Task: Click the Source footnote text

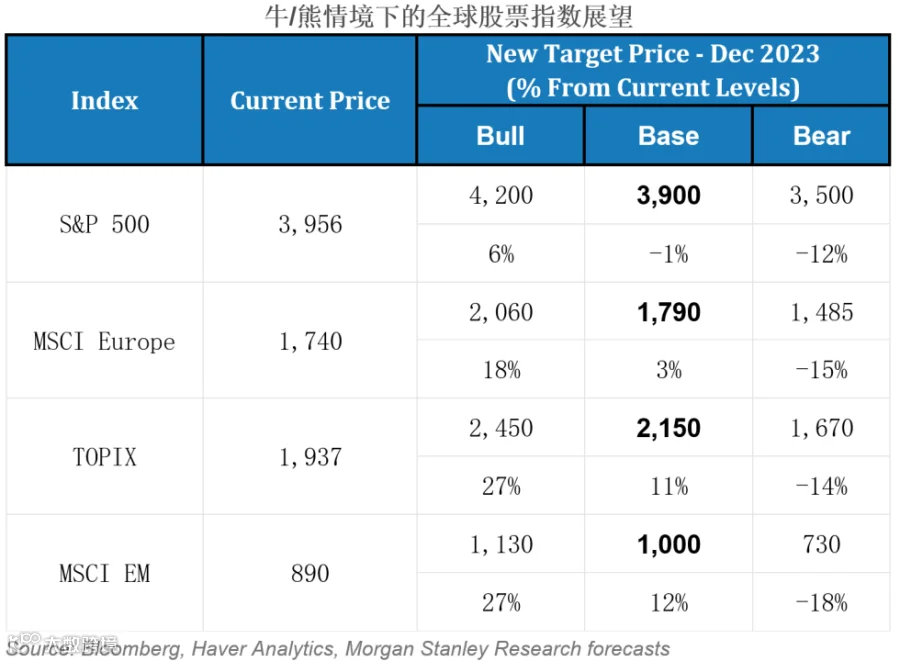Action: [x=340, y=648]
